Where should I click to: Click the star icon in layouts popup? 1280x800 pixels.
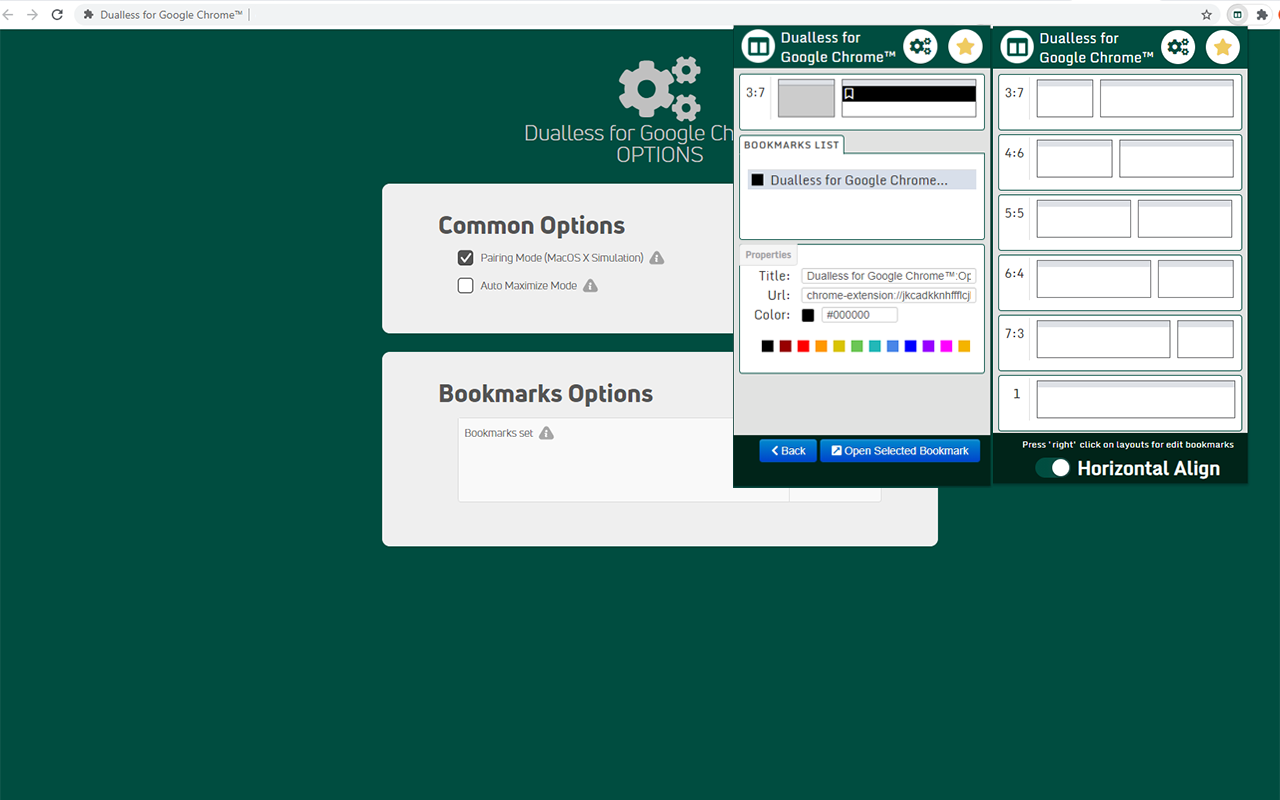click(x=1222, y=47)
